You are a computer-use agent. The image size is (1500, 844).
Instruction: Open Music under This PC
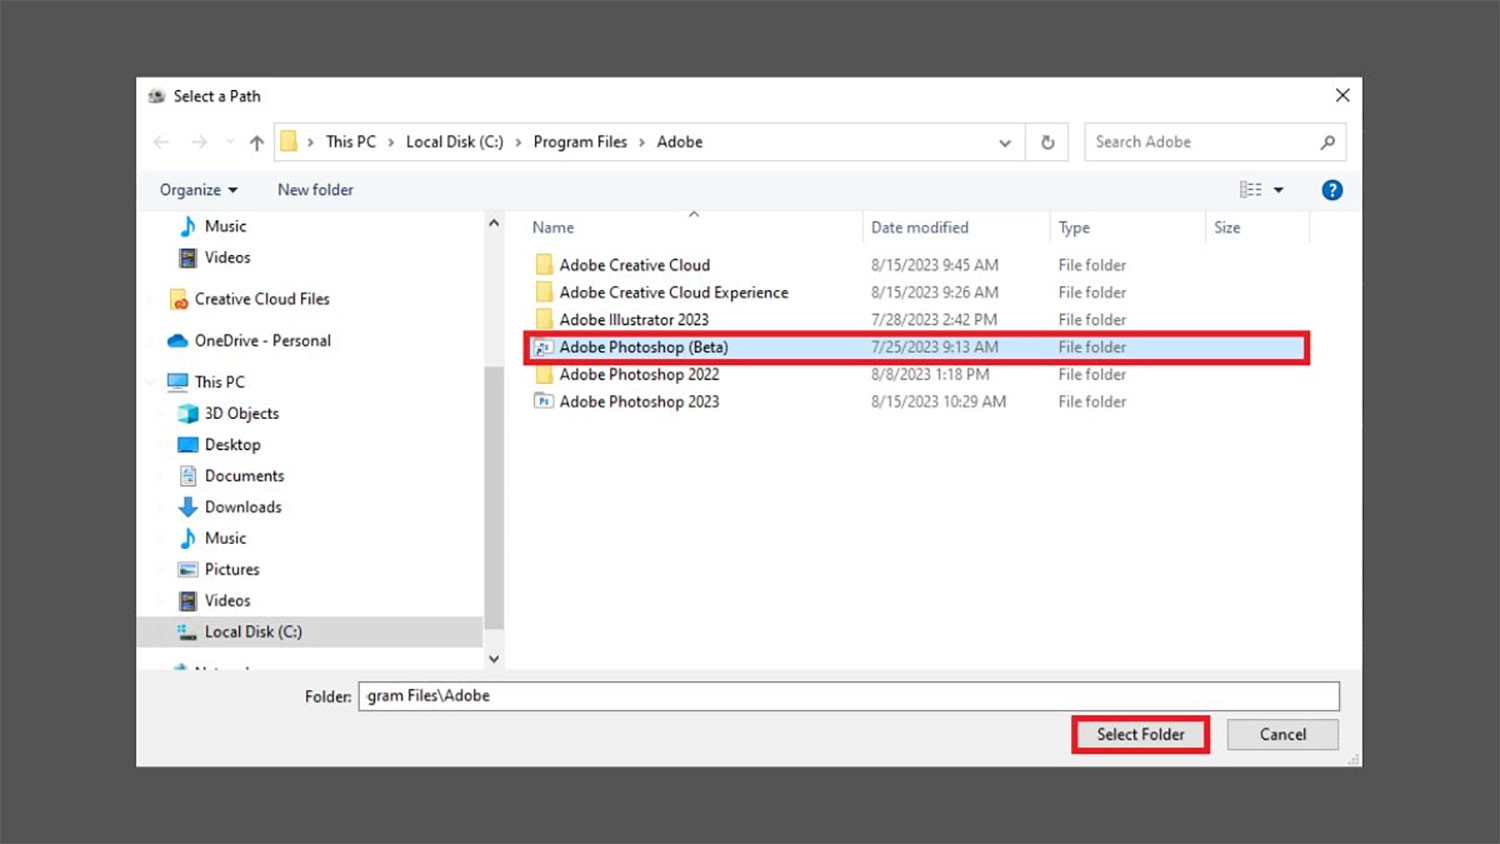pyautogui.click(x=225, y=538)
